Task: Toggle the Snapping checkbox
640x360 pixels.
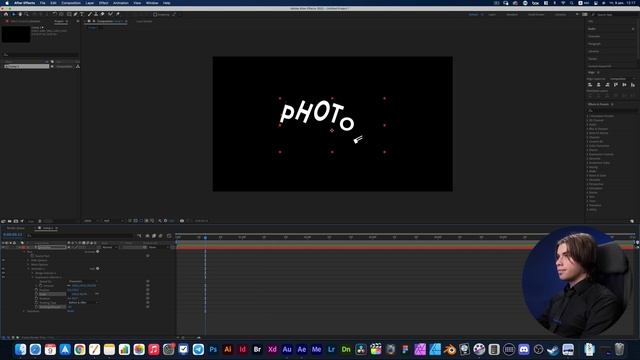Action: click(155, 14)
